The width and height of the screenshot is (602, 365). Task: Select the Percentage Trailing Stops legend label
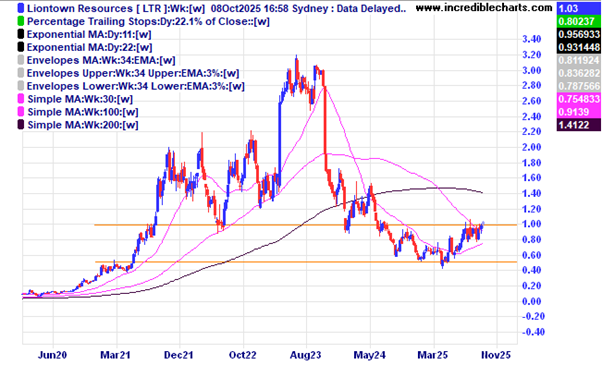click(148, 21)
